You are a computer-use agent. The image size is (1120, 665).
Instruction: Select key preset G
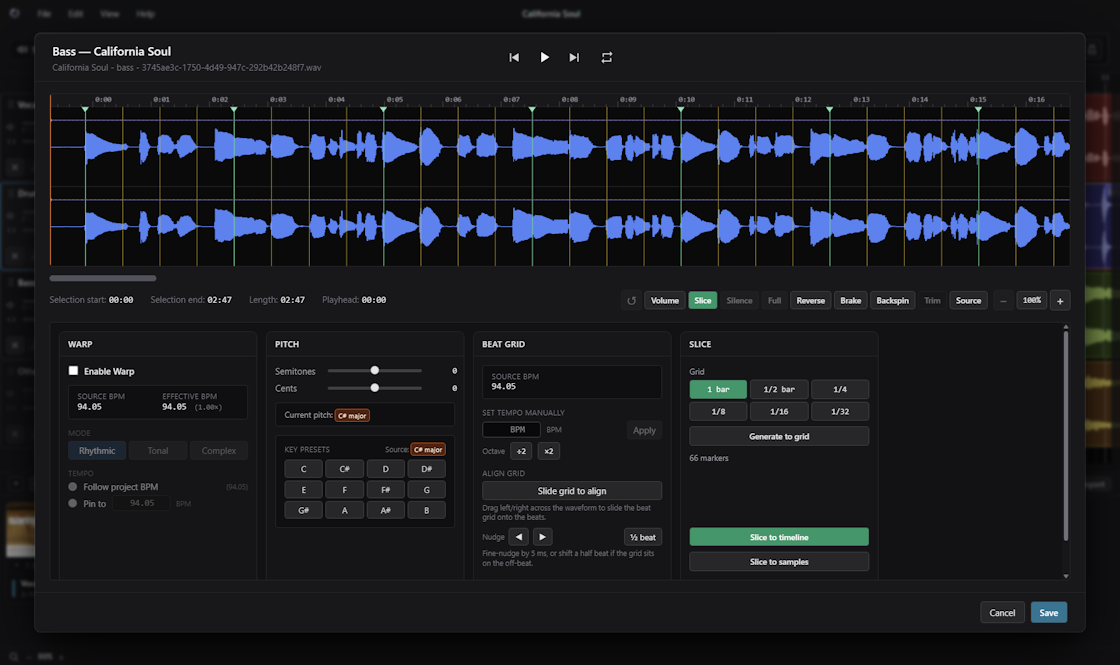(x=426, y=490)
